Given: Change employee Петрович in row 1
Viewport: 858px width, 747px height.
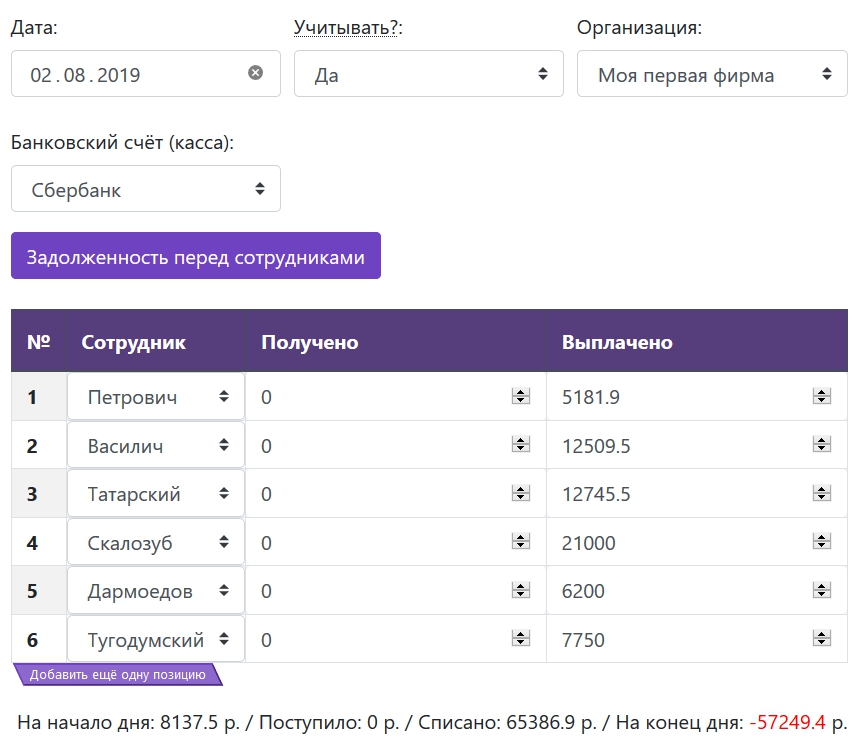Looking at the screenshot, I should 156,397.
